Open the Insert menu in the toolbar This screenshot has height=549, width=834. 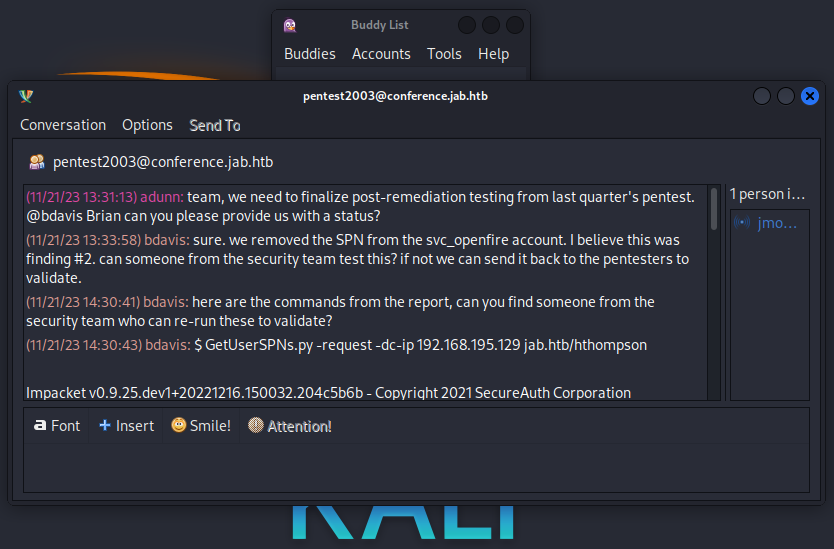pyautogui.click(x=126, y=426)
